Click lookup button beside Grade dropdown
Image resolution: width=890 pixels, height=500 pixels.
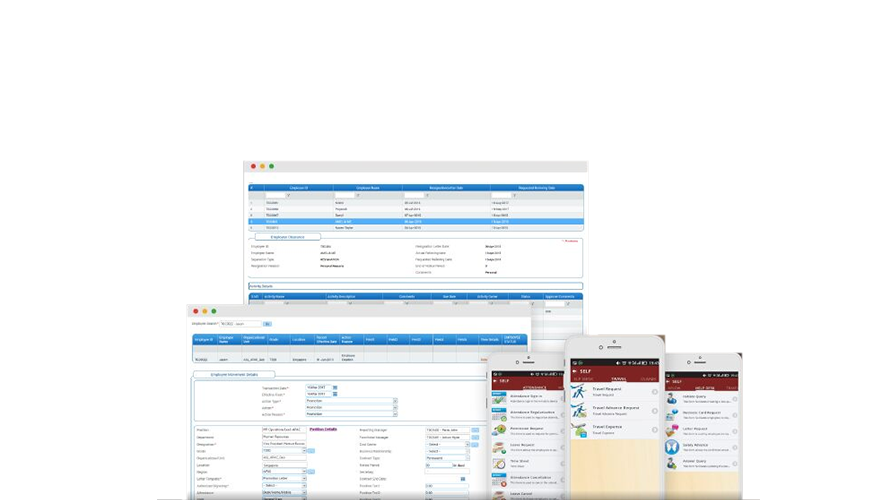(x=311, y=451)
